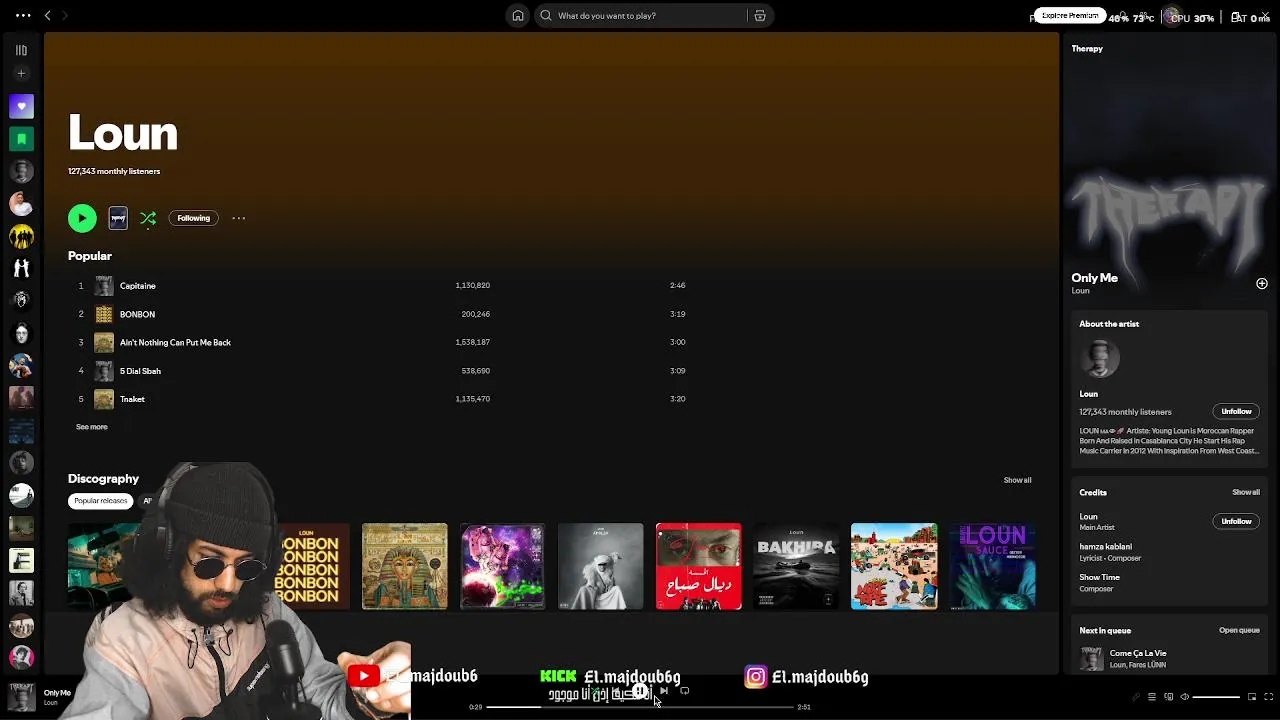Open the two white figures playlist in sidebar
This screenshot has height=720, width=1280.
pyautogui.click(x=21, y=268)
